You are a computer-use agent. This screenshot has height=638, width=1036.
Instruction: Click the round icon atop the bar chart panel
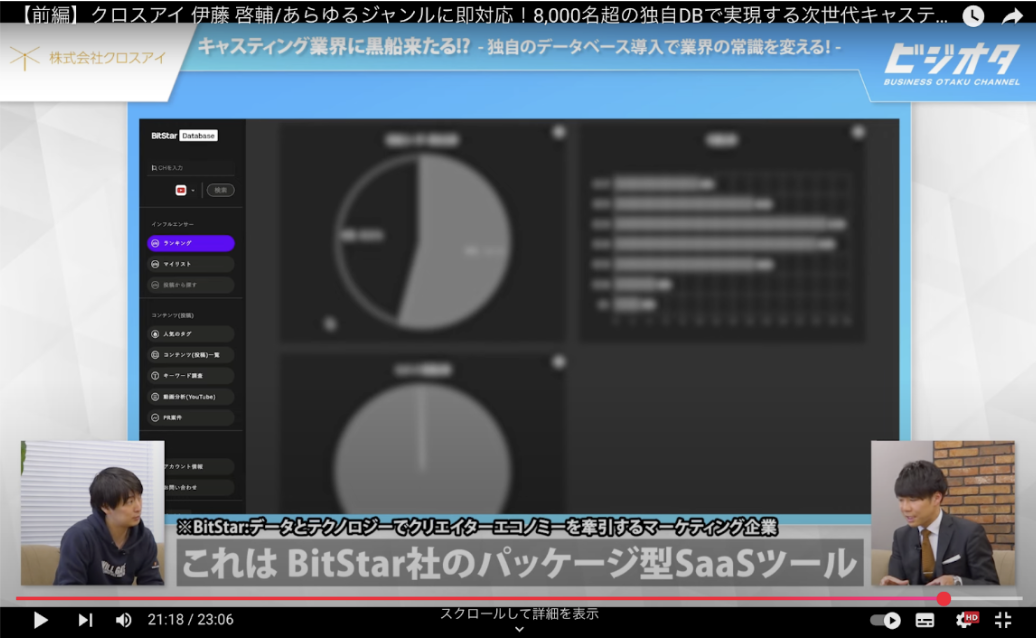(x=858, y=132)
